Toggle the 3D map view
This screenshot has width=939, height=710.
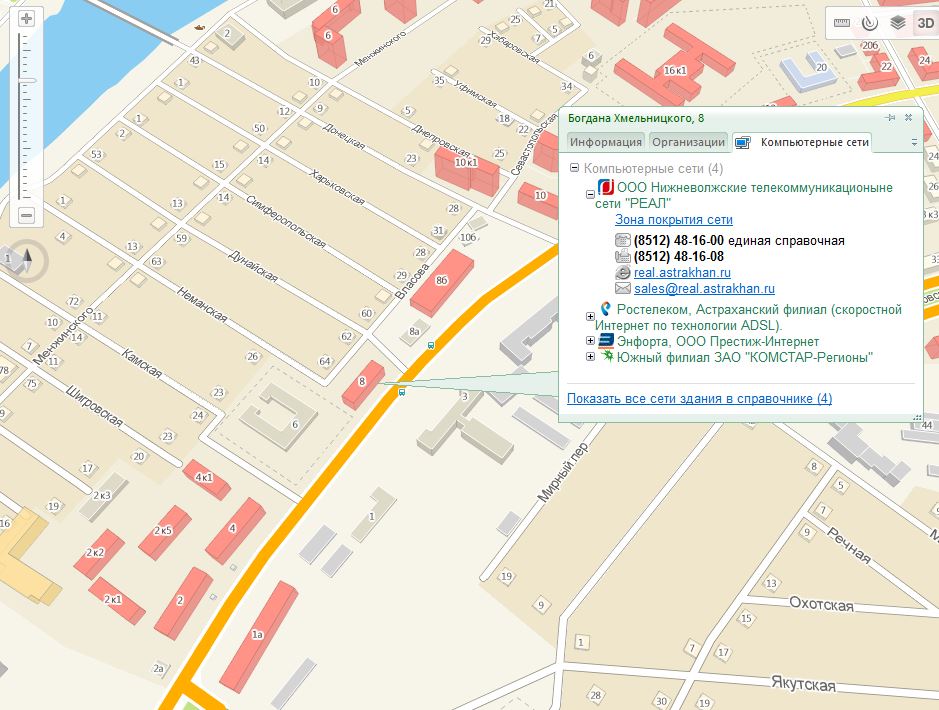tap(925, 23)
